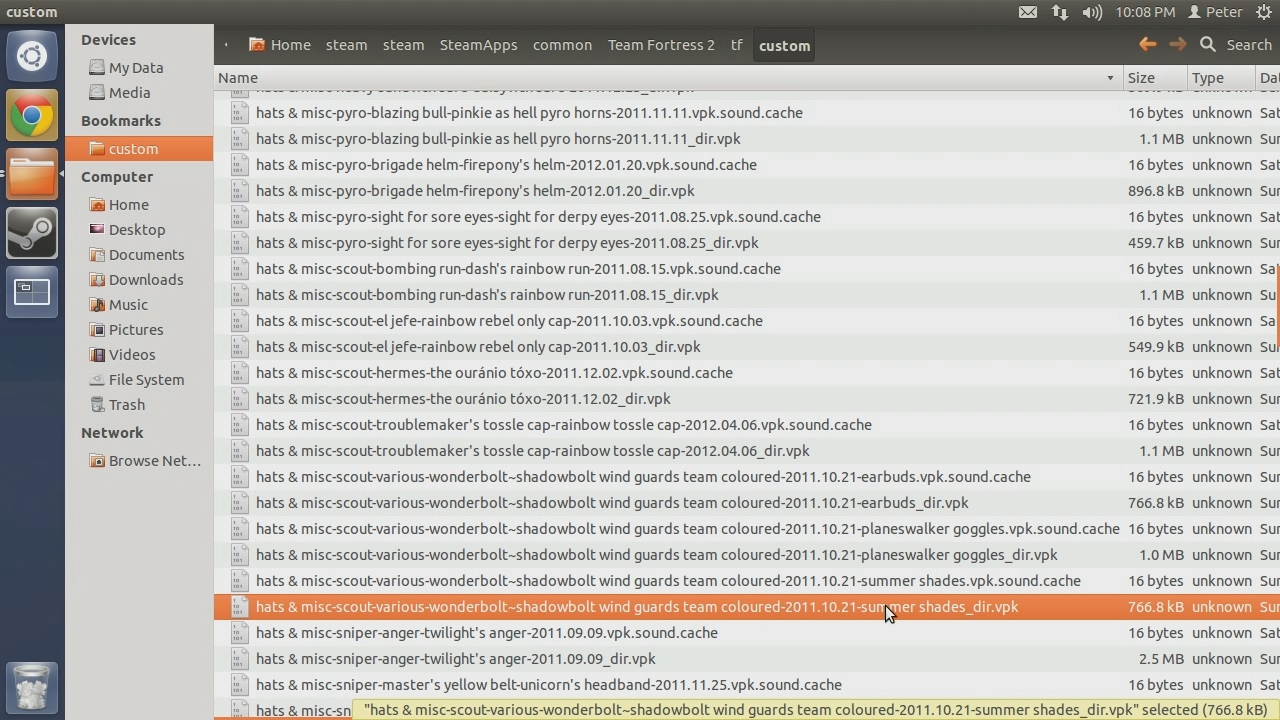Open File System in the sidebar
This screenshot has width=1280, height=720.
point(139,380)
